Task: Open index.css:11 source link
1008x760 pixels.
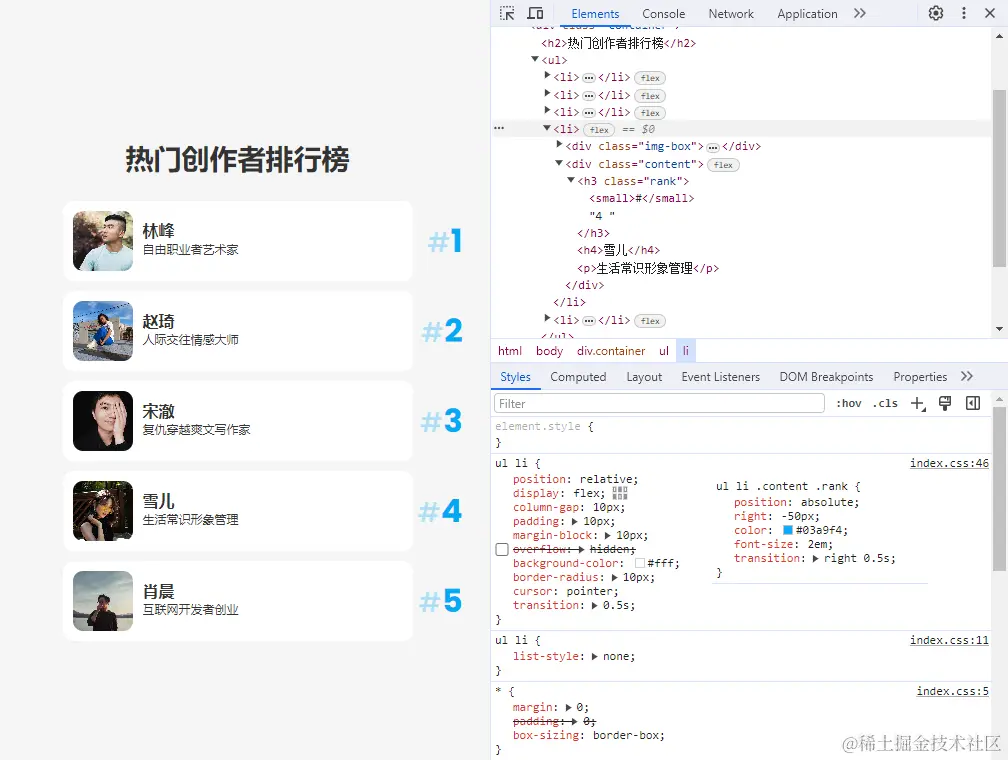Action: pos(948,640)
